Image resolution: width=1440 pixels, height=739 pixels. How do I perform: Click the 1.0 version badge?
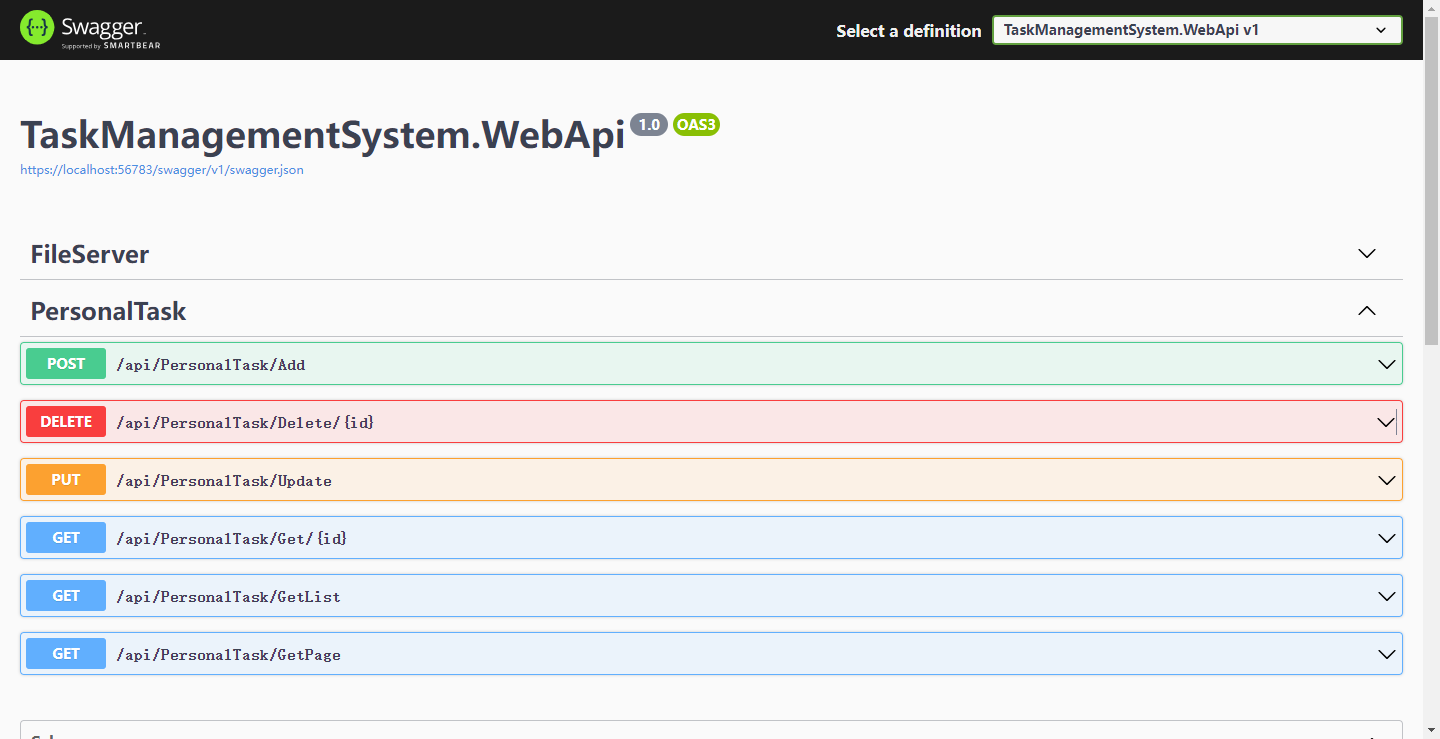649,124
